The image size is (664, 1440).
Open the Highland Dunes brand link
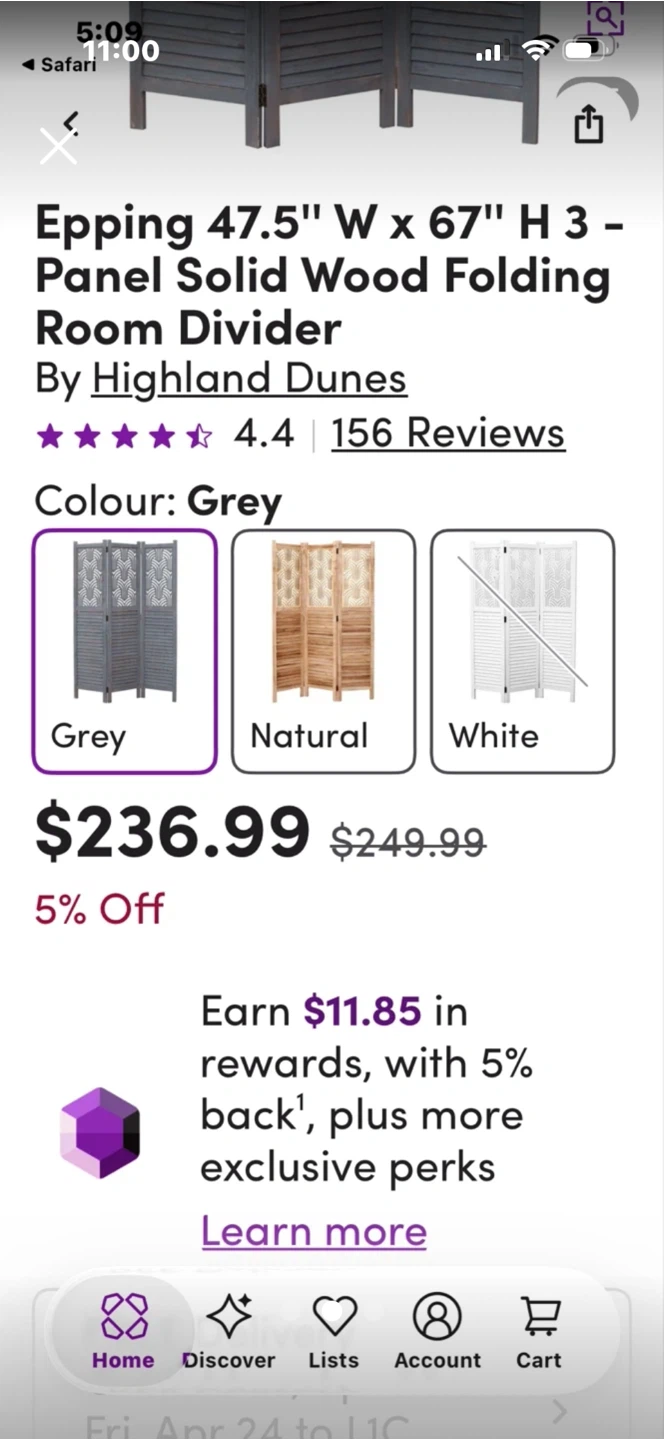point(249,379)
